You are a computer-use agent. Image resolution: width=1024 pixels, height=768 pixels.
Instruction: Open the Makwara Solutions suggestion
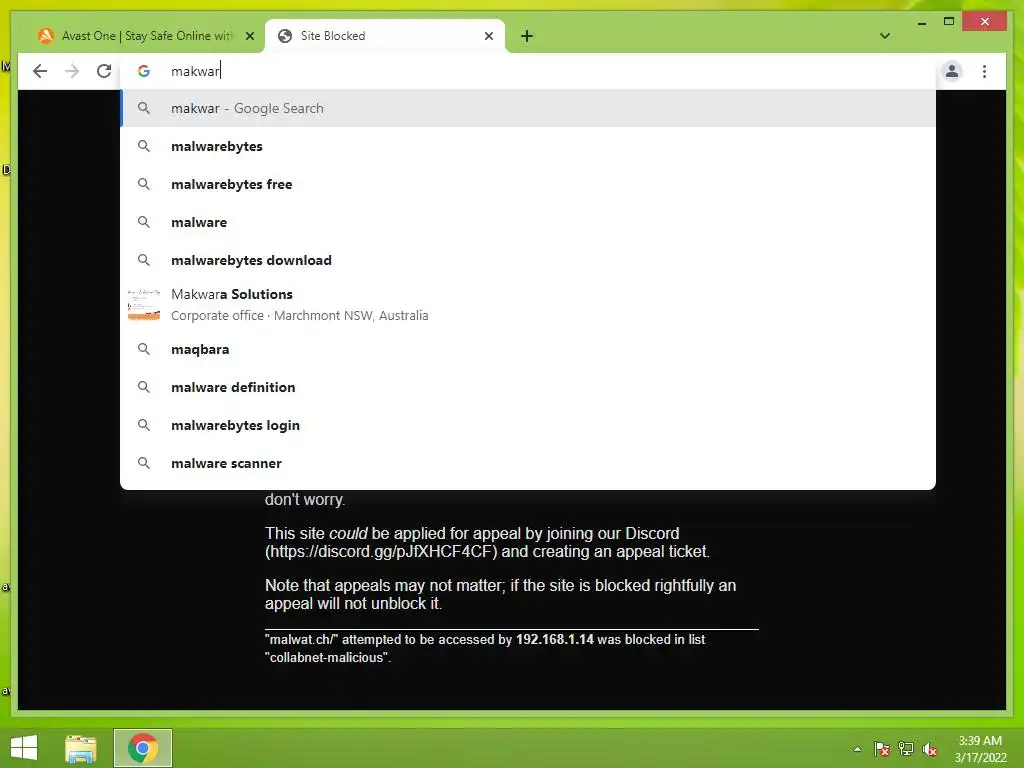[x=528, y=304]
